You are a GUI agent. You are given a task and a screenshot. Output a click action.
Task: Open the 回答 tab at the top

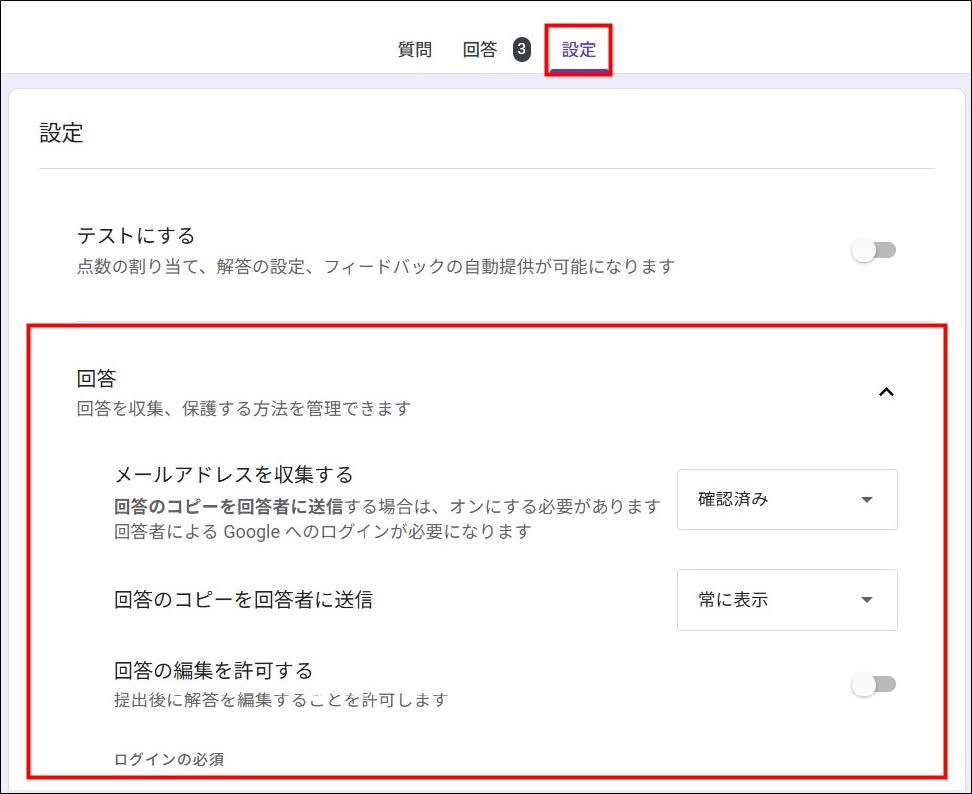[x=480, y=50]
